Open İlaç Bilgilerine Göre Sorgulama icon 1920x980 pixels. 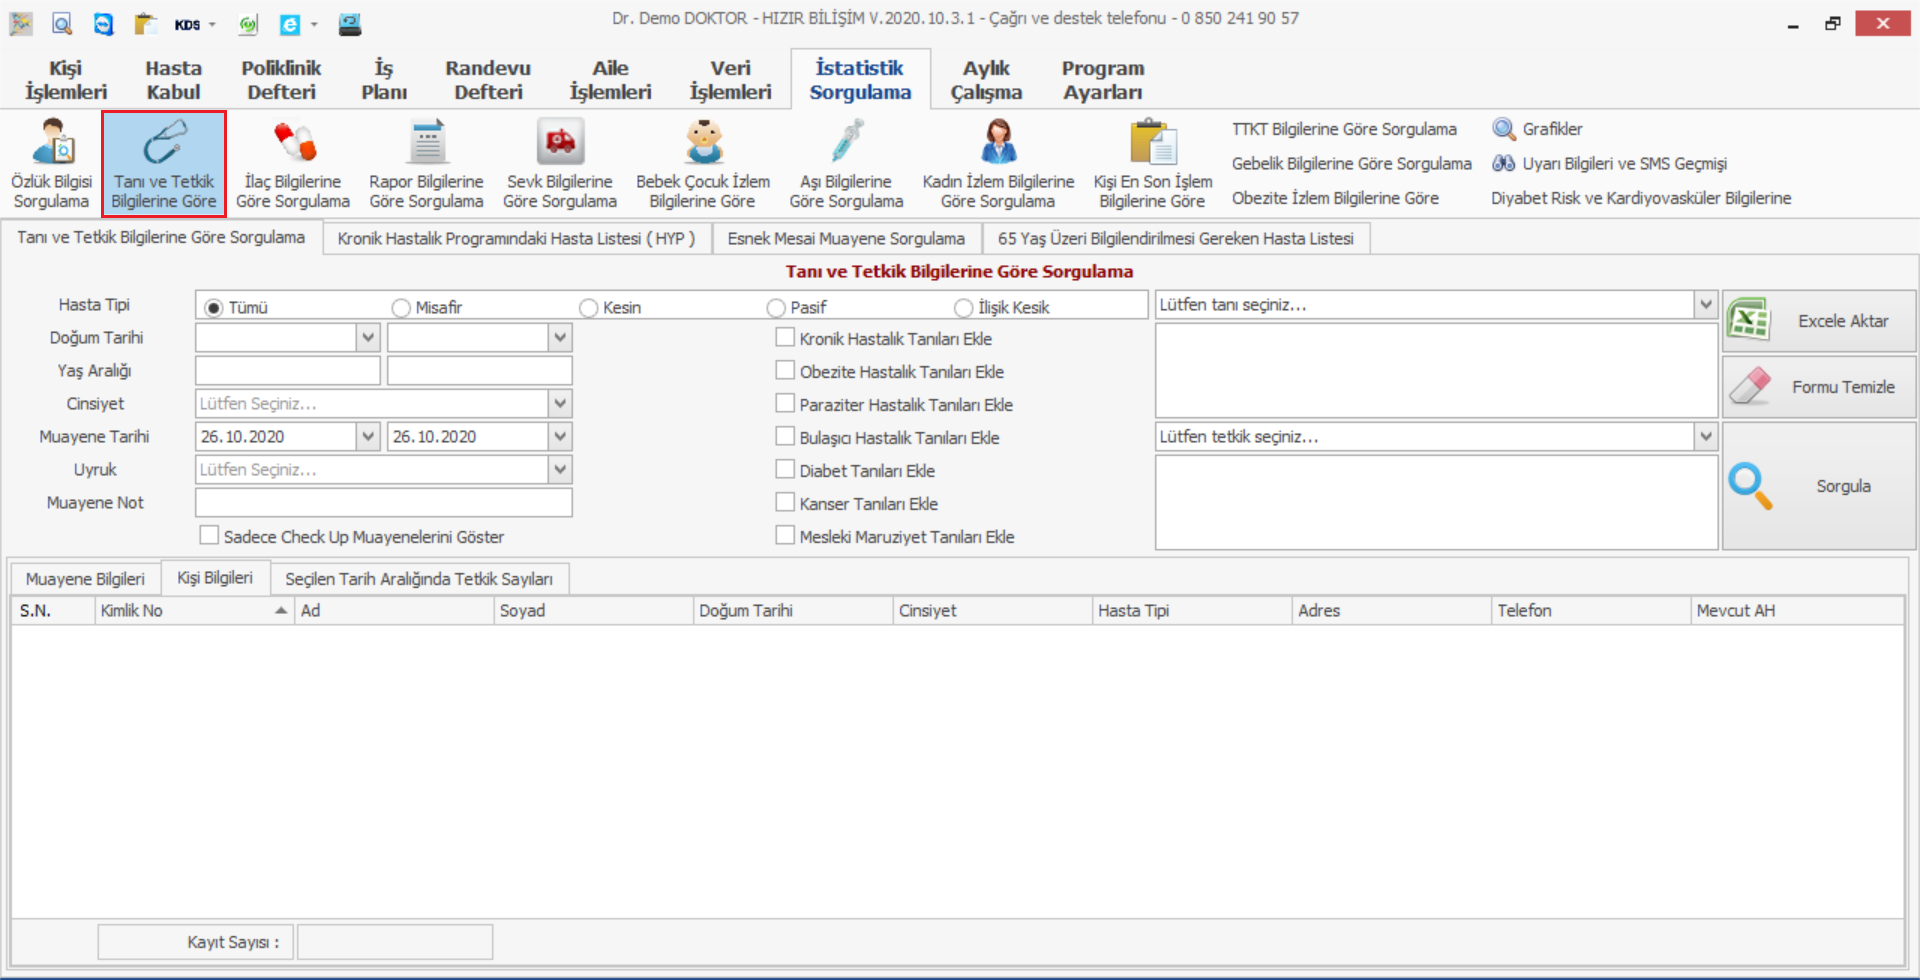pyautogui.click(x=294, y=142)
